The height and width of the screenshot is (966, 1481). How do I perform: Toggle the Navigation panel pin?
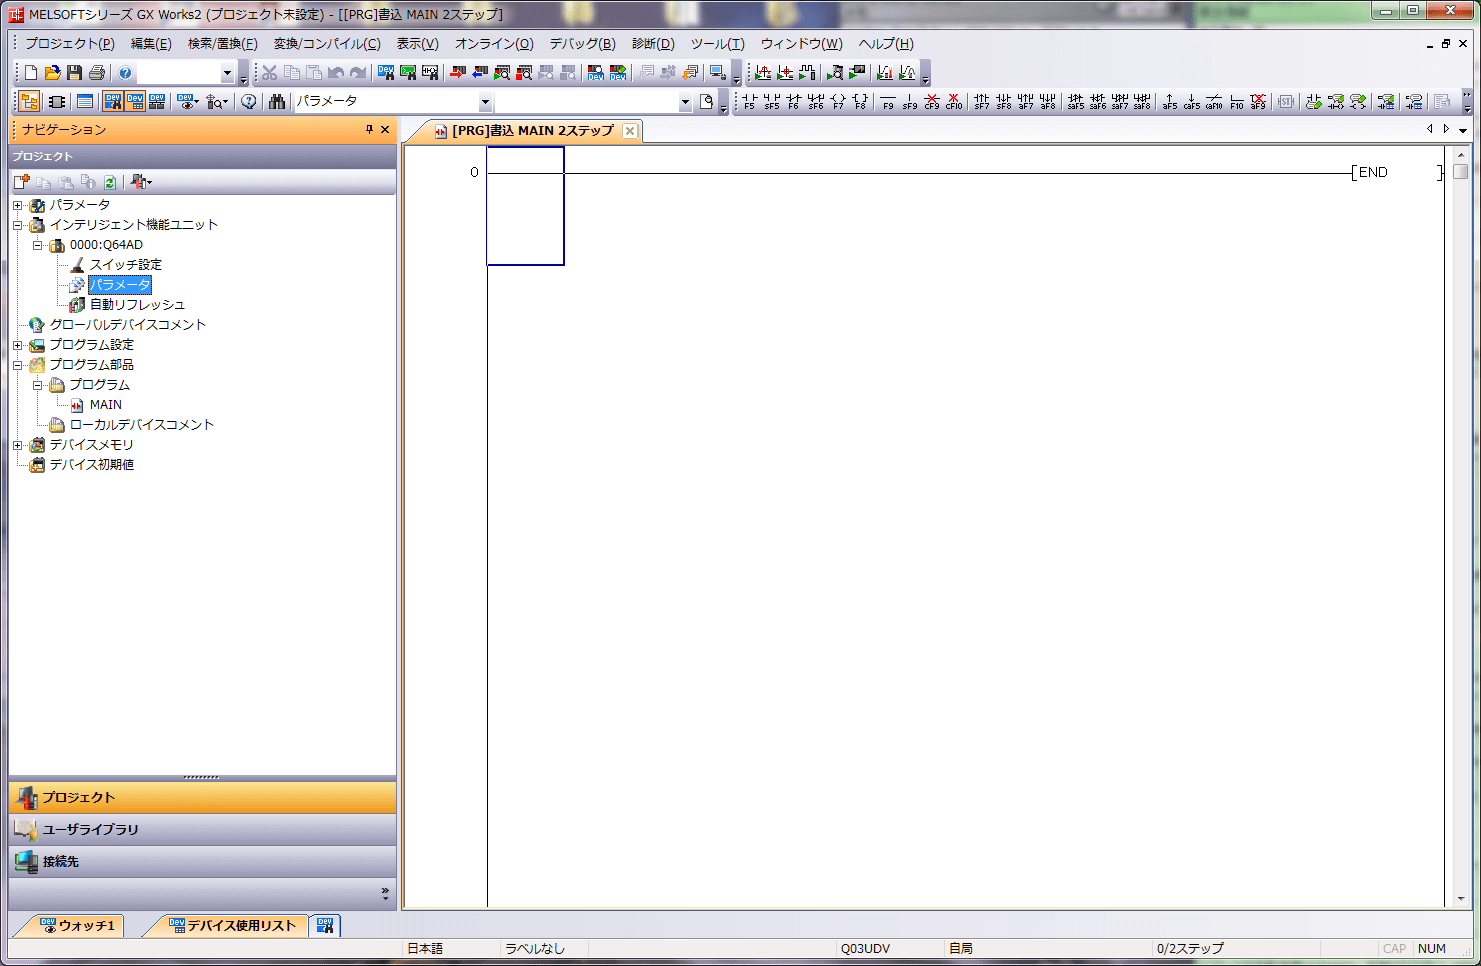pos(369,129)
